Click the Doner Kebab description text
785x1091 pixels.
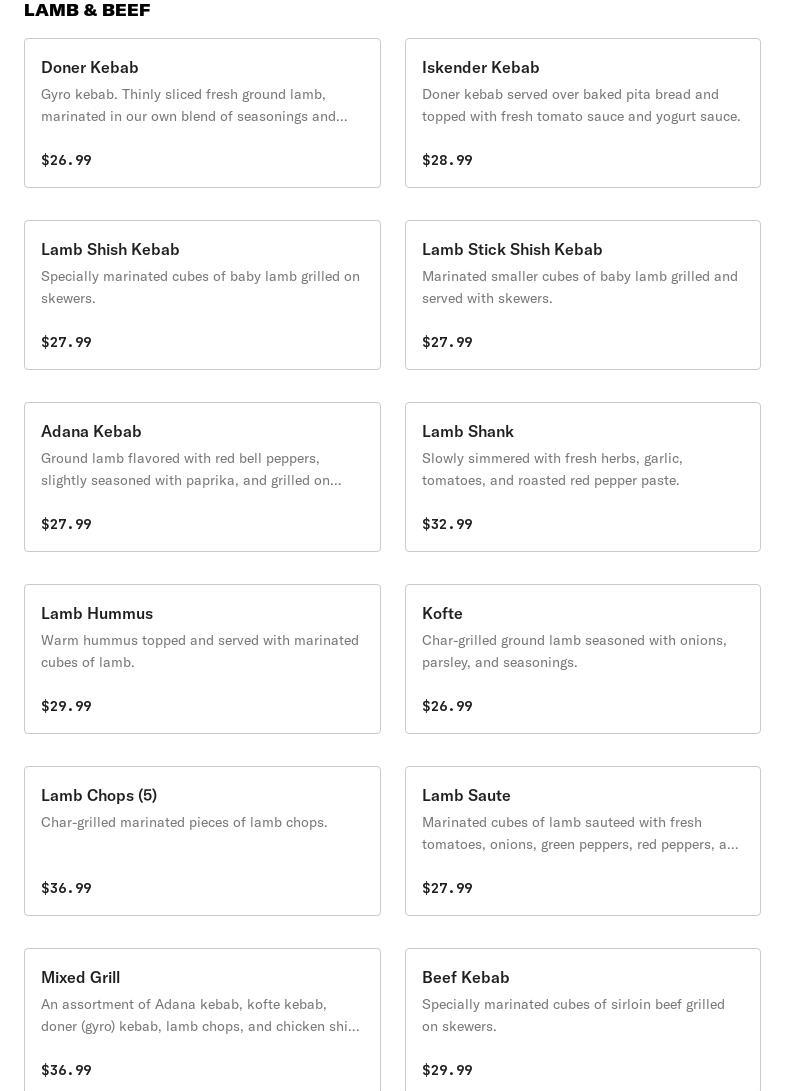click(x=194, y=105)
